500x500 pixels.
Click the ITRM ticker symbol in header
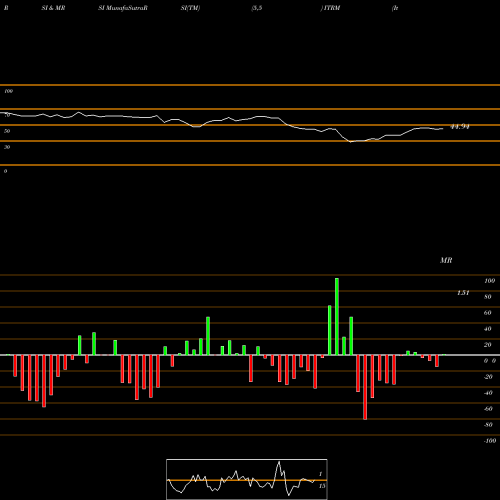(332, 8)
